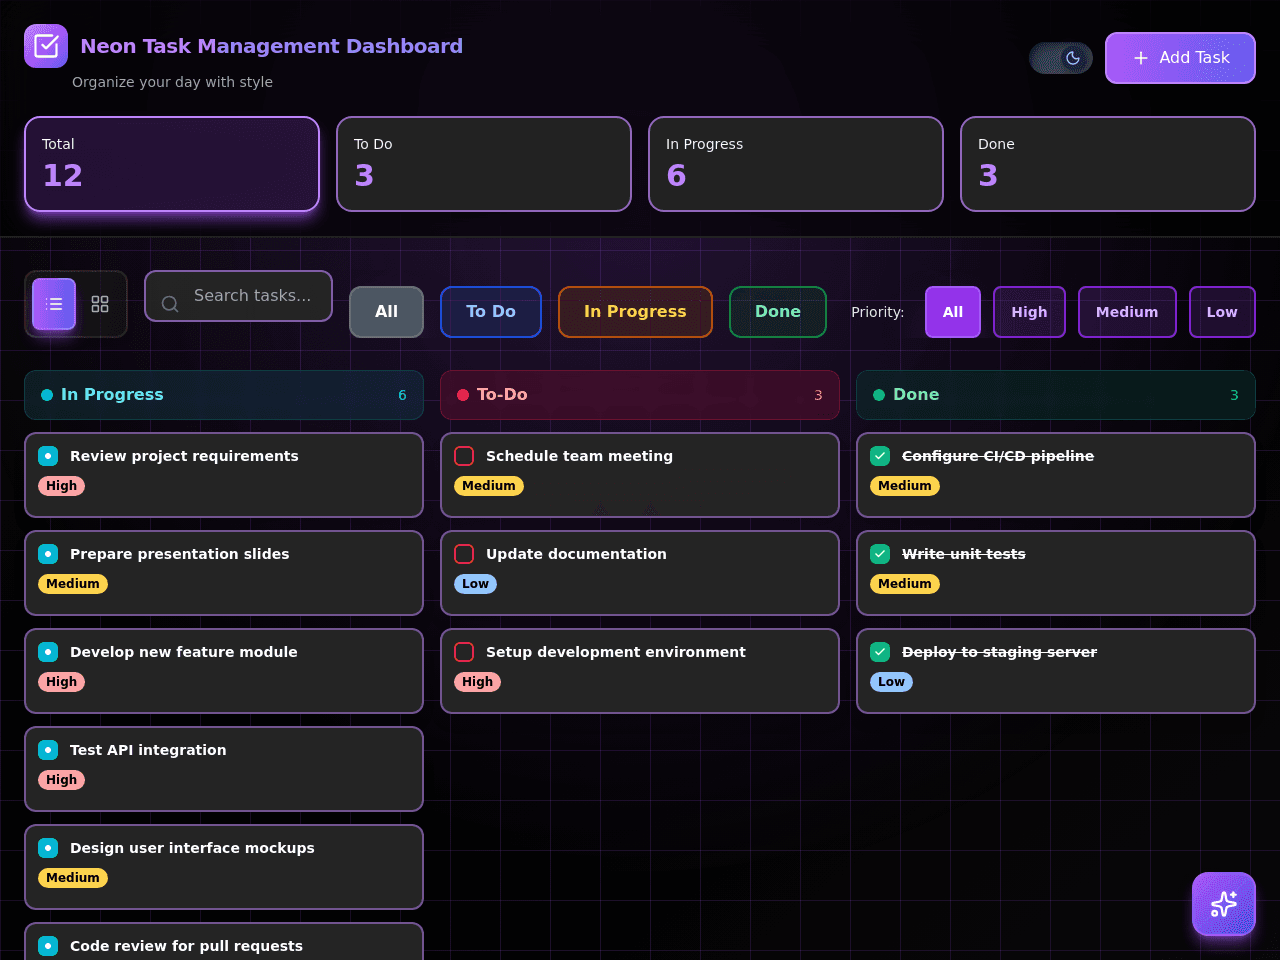The width and height of the screenshot is (1280, 960).
Task: Focus the Search tasks input field
Action: pos(238,296)
